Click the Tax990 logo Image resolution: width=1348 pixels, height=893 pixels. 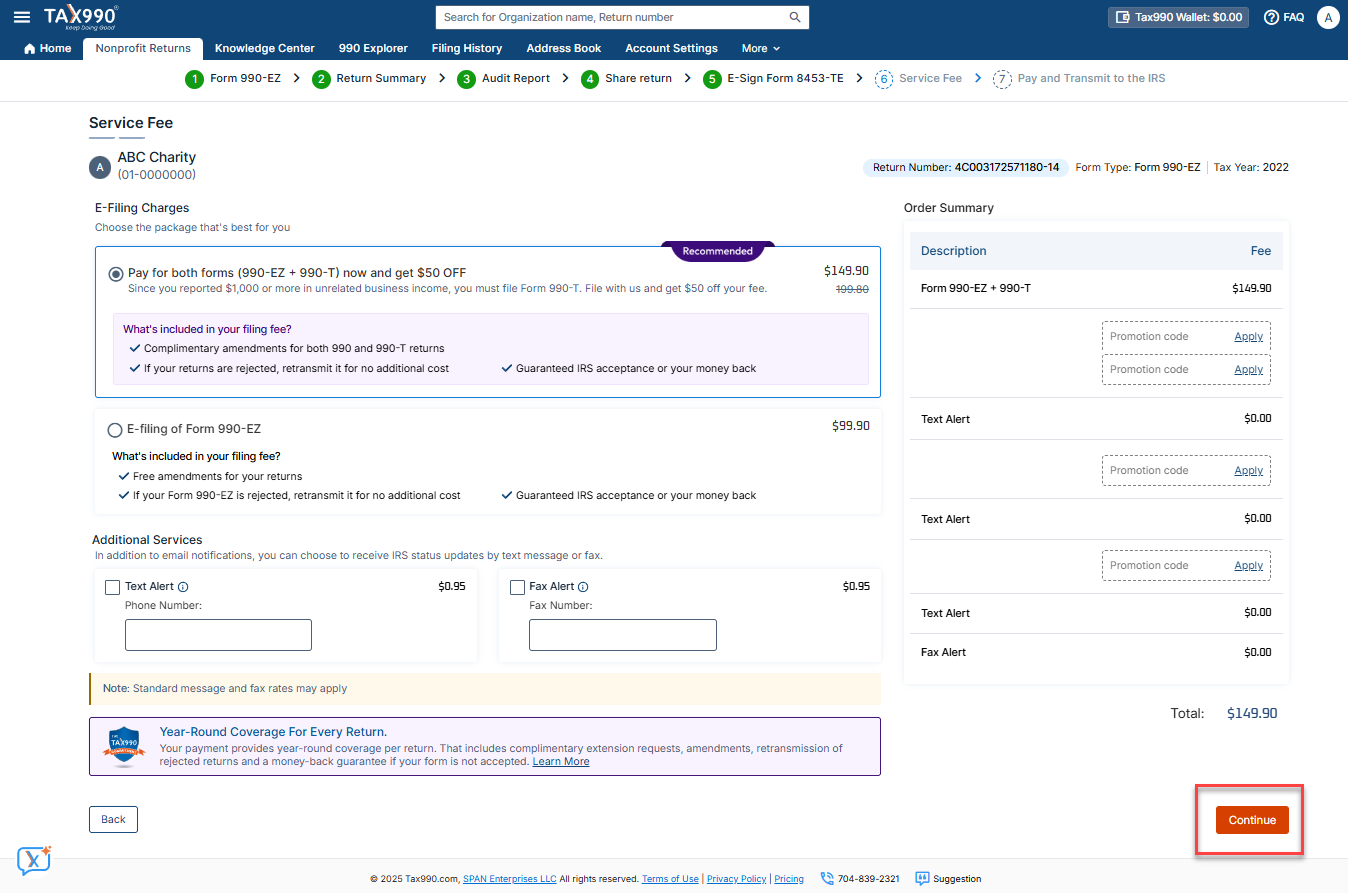click(81, 17)
